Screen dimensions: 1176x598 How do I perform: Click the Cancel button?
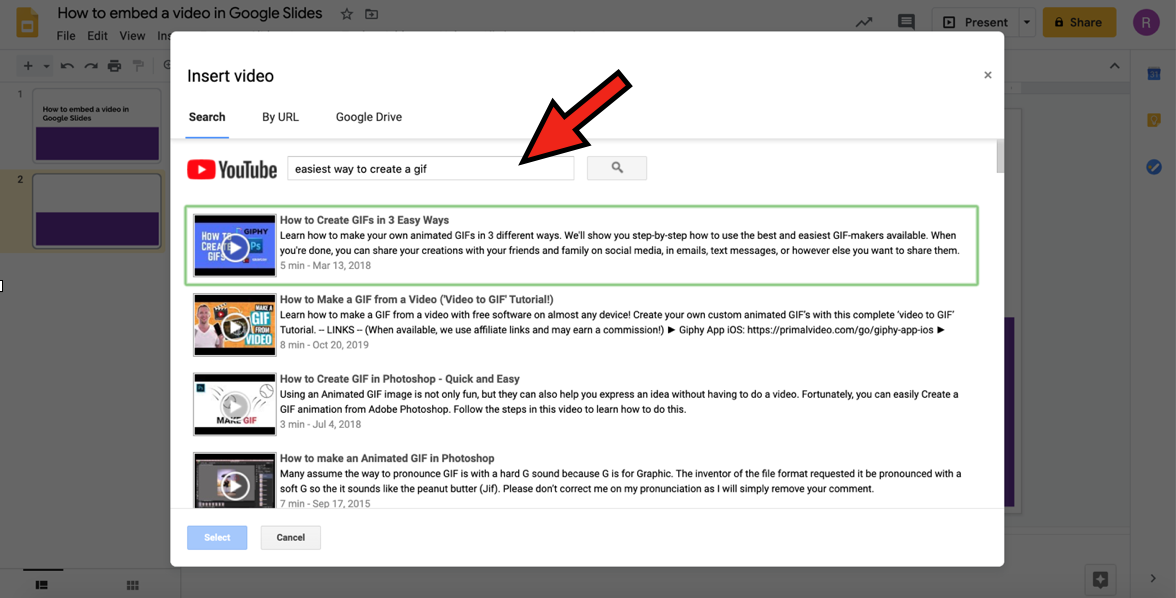coord(290,537)
